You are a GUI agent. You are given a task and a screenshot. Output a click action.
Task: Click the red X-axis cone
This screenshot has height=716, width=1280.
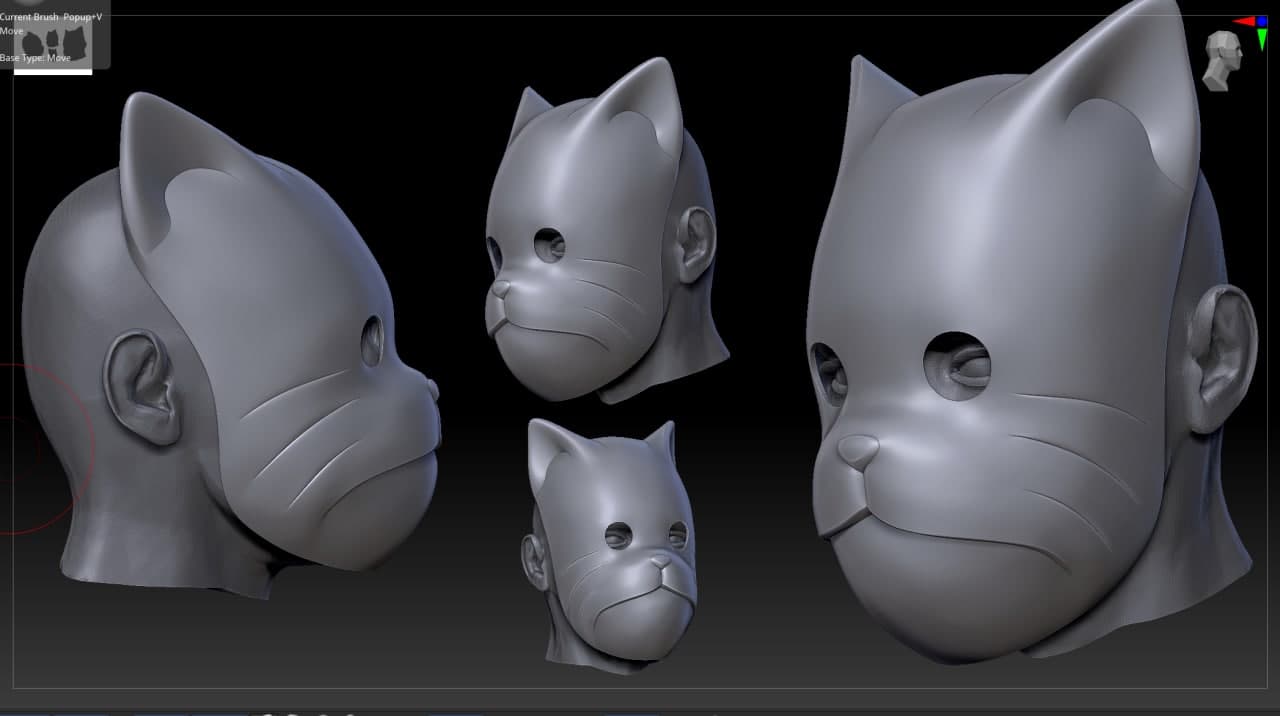1244,21
